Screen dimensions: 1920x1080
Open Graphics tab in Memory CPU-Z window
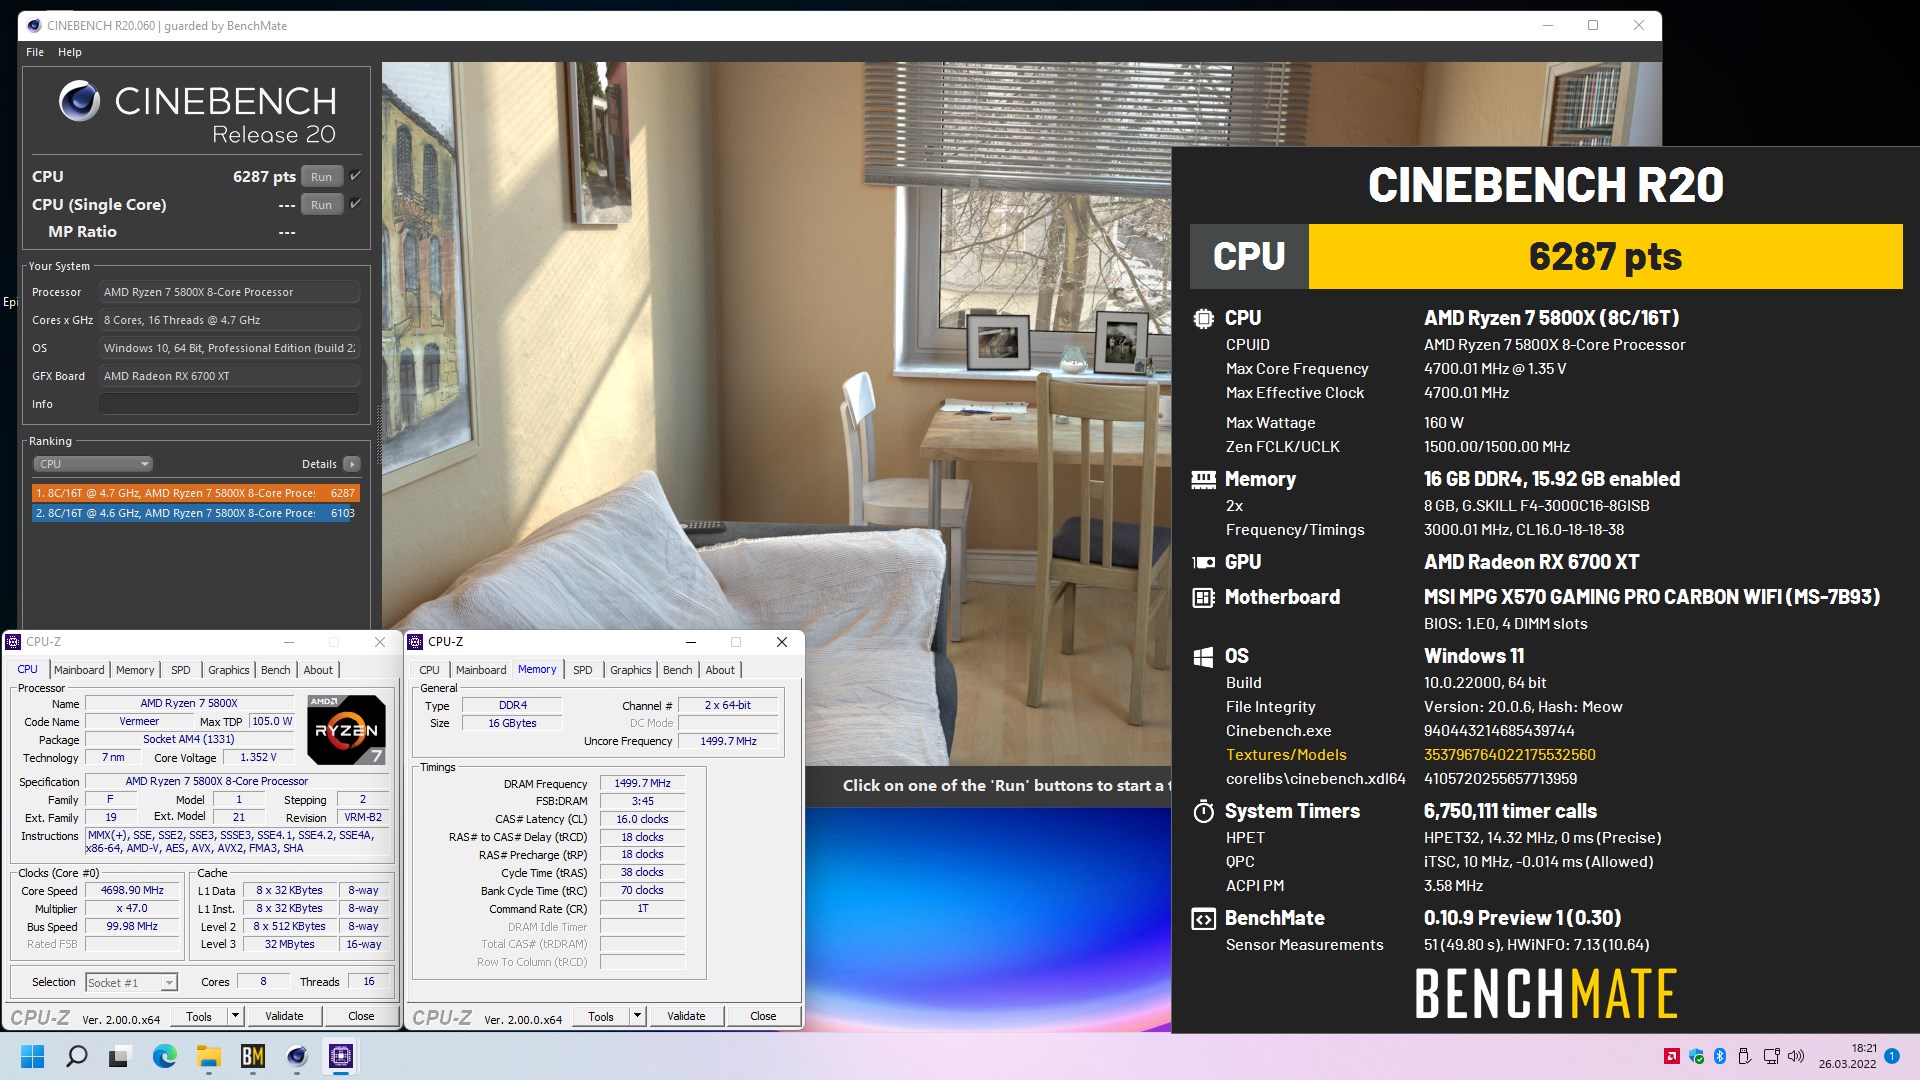[x=631, y=670]
